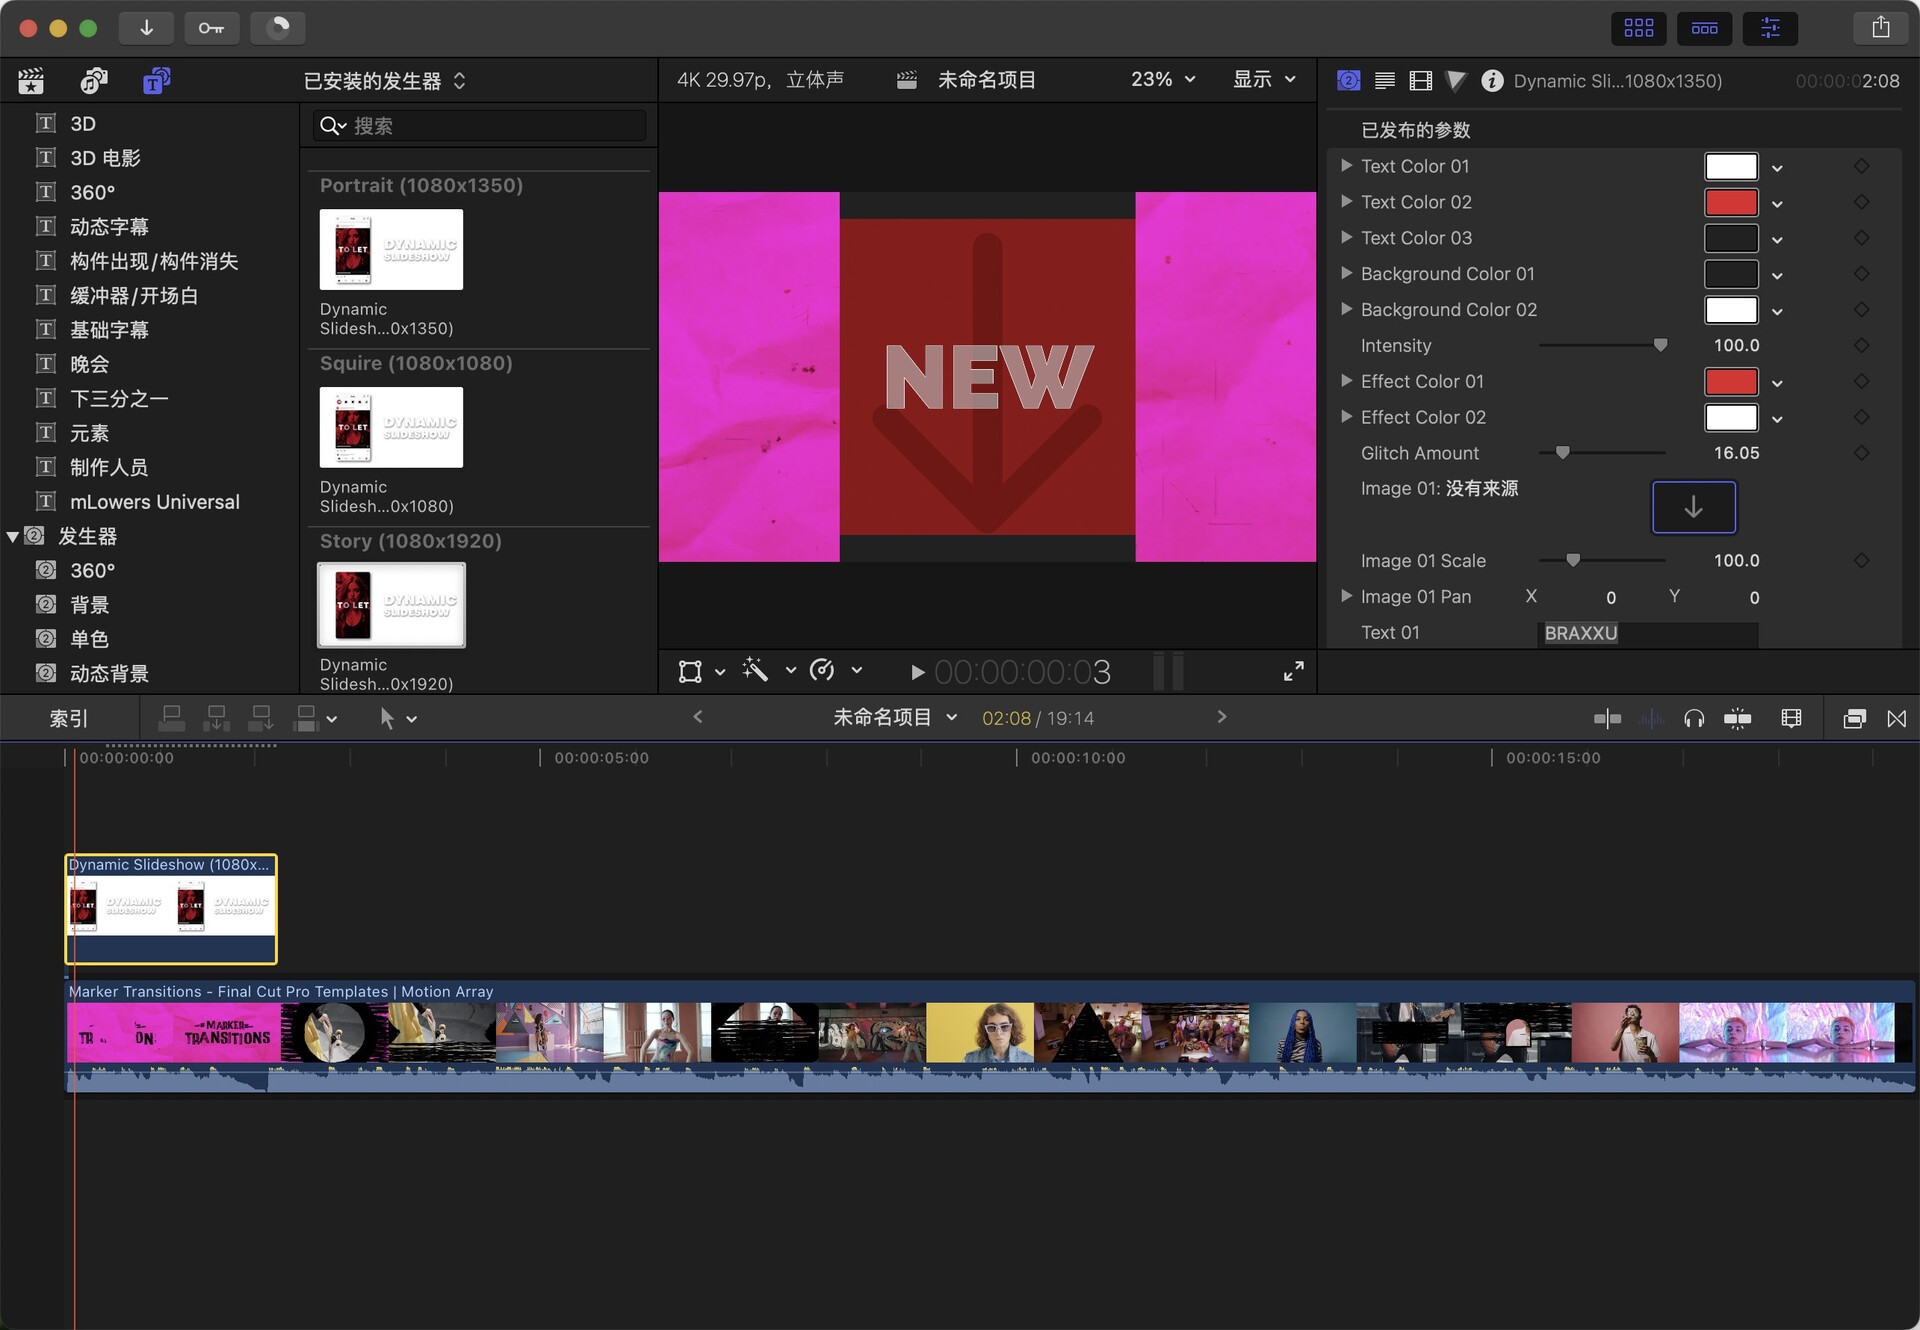Image resolution: width=1920 pixels, height=1330 pixels.
Task: Open the generator inspector tab icon
Action: pos(1348,81)
